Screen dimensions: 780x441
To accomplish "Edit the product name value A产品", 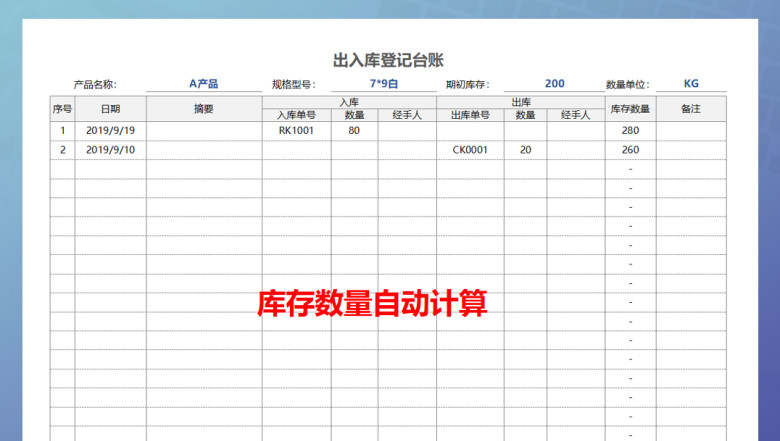I will 204,84.
